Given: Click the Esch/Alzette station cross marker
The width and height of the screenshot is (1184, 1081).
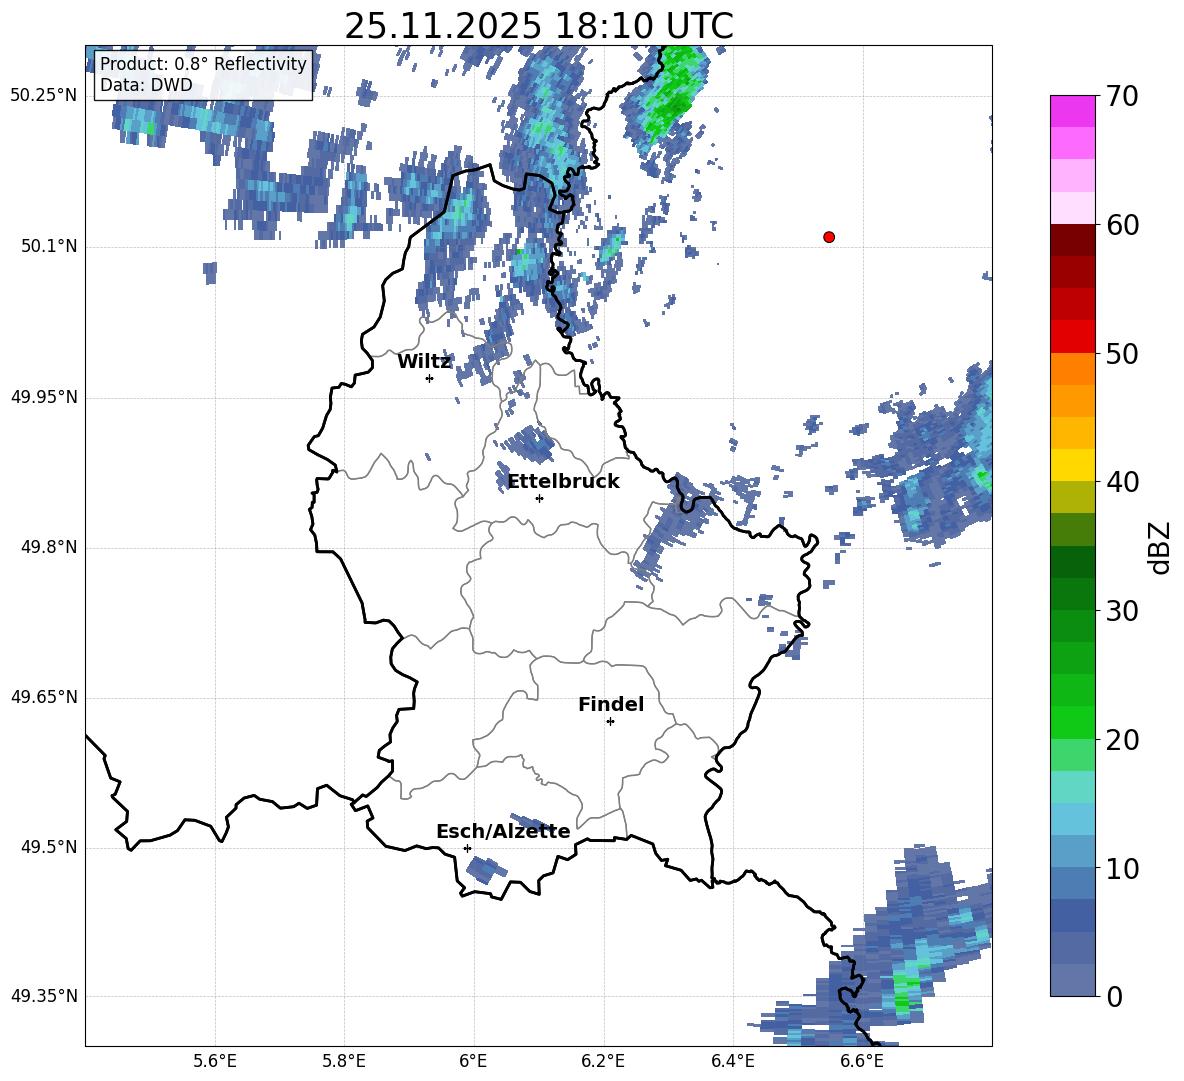Looking at the screenshot, I should 467,848.
